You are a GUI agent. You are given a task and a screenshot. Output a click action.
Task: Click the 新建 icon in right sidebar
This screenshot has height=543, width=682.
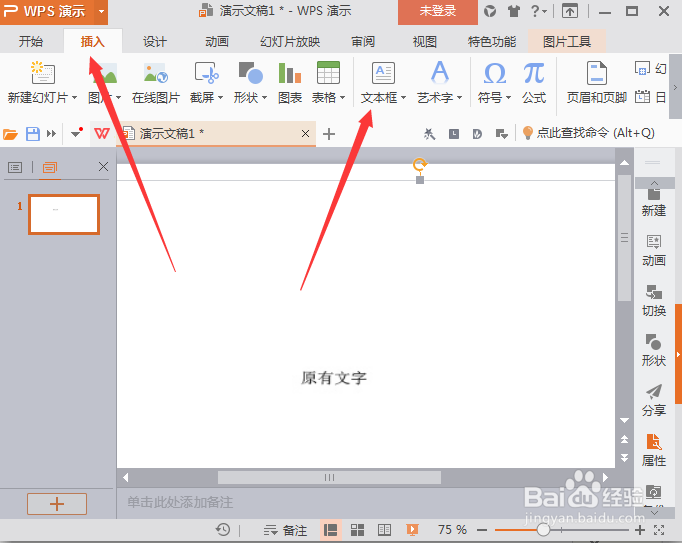(x=654, y=203)
